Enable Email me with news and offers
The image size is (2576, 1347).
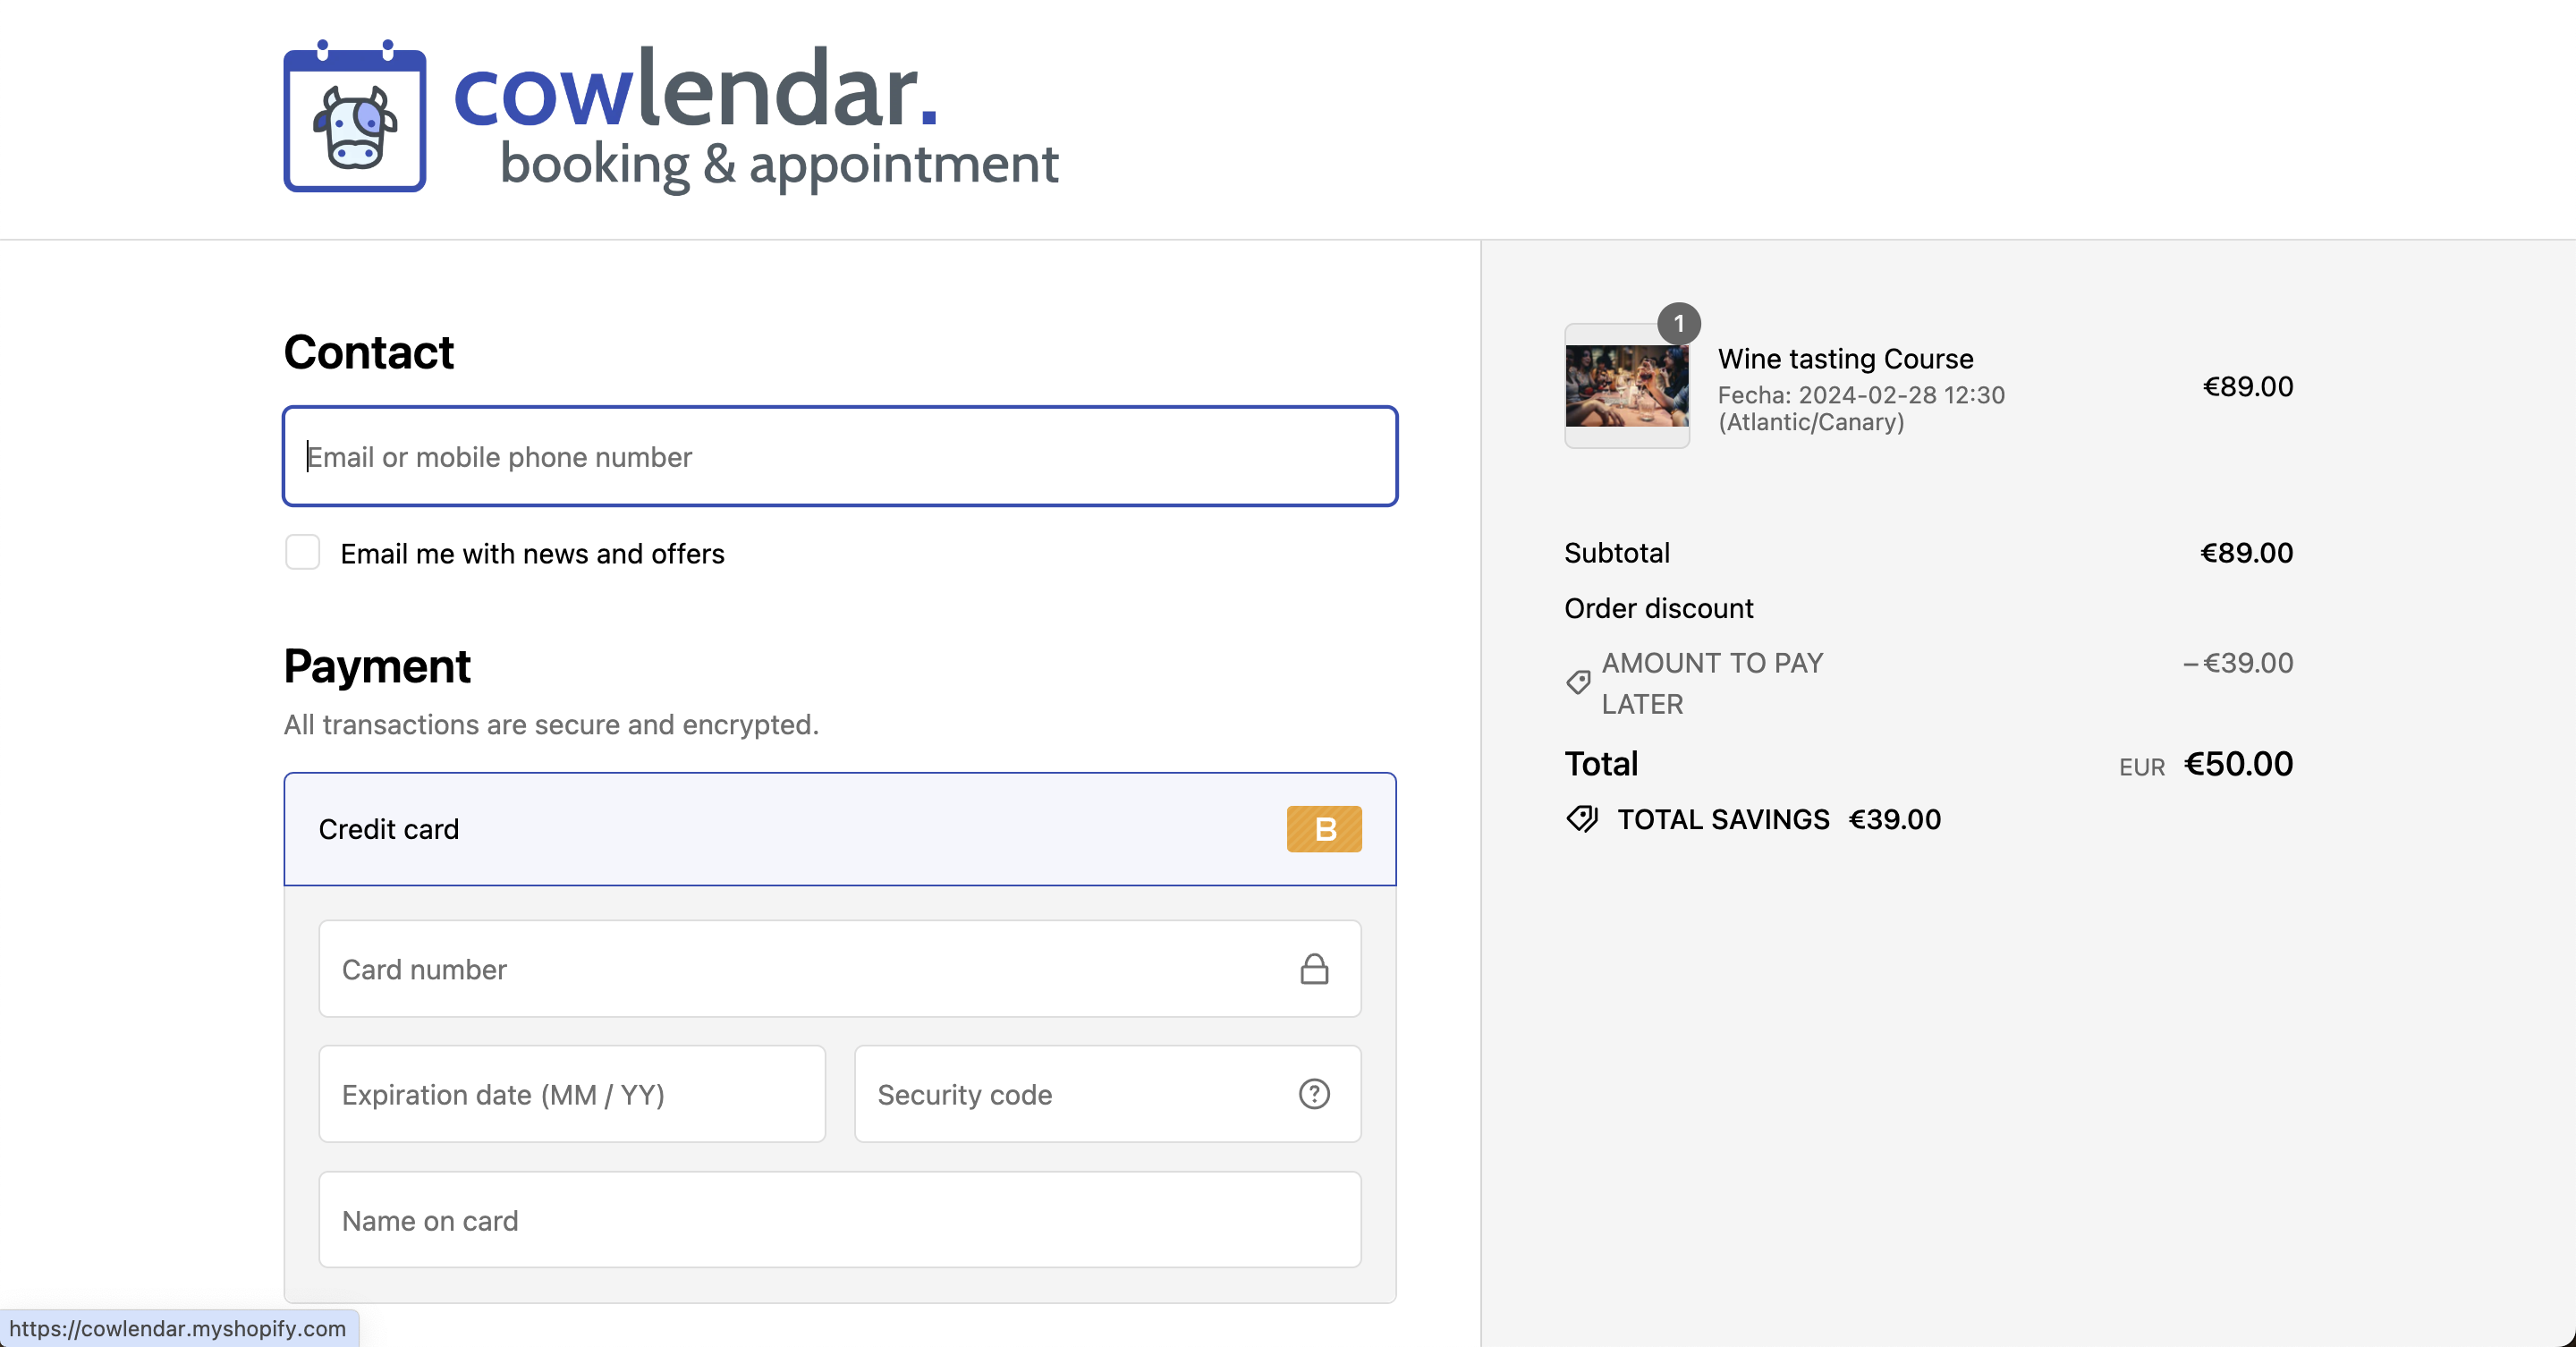click(x=302, y=552)
